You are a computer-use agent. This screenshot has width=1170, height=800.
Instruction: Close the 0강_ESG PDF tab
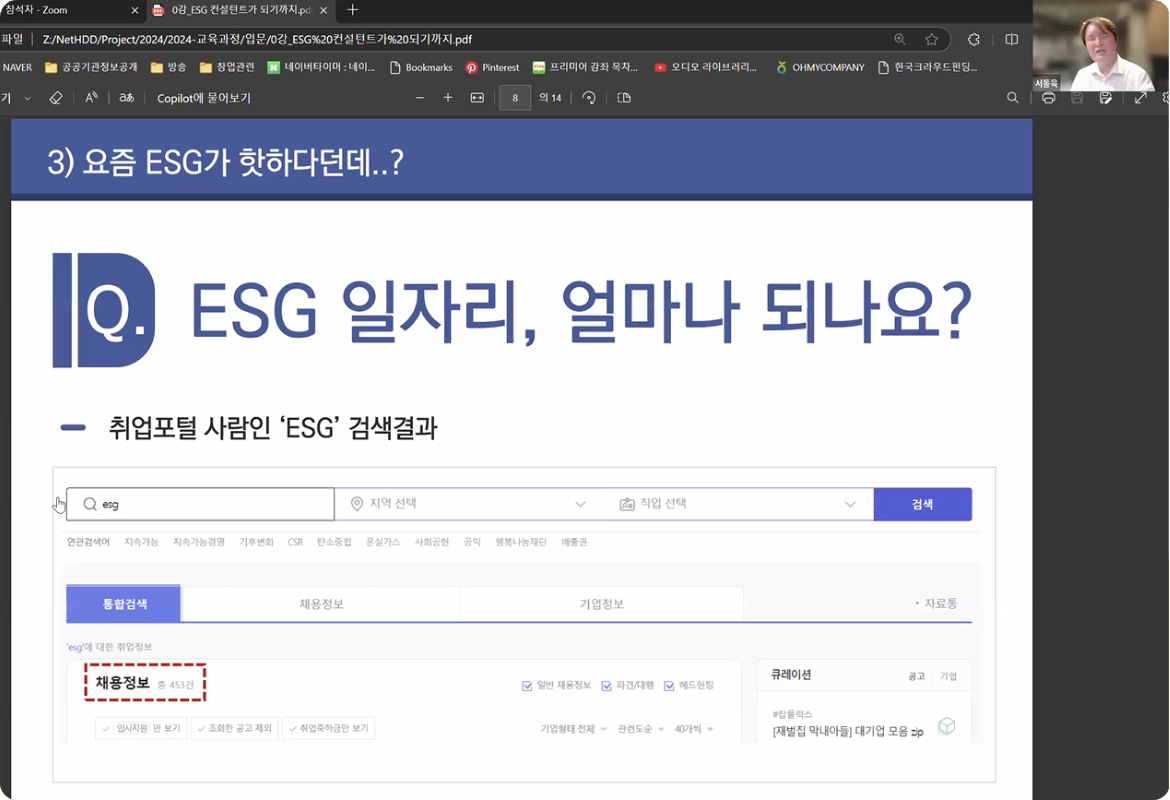323,10
